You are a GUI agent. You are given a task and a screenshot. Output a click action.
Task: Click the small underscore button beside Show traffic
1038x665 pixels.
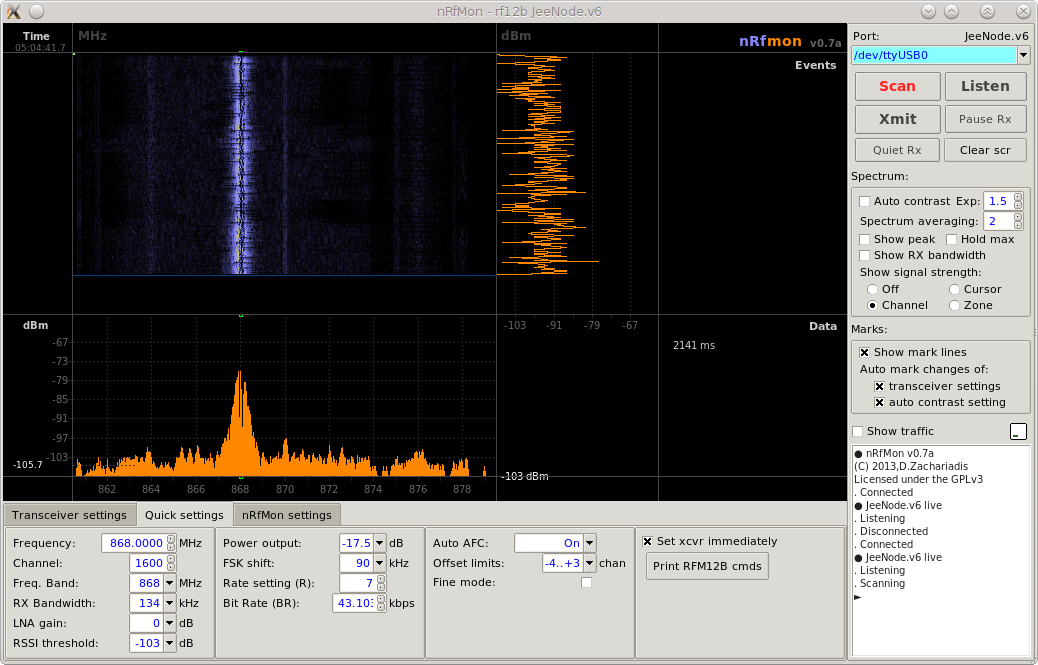(1018, 432)
